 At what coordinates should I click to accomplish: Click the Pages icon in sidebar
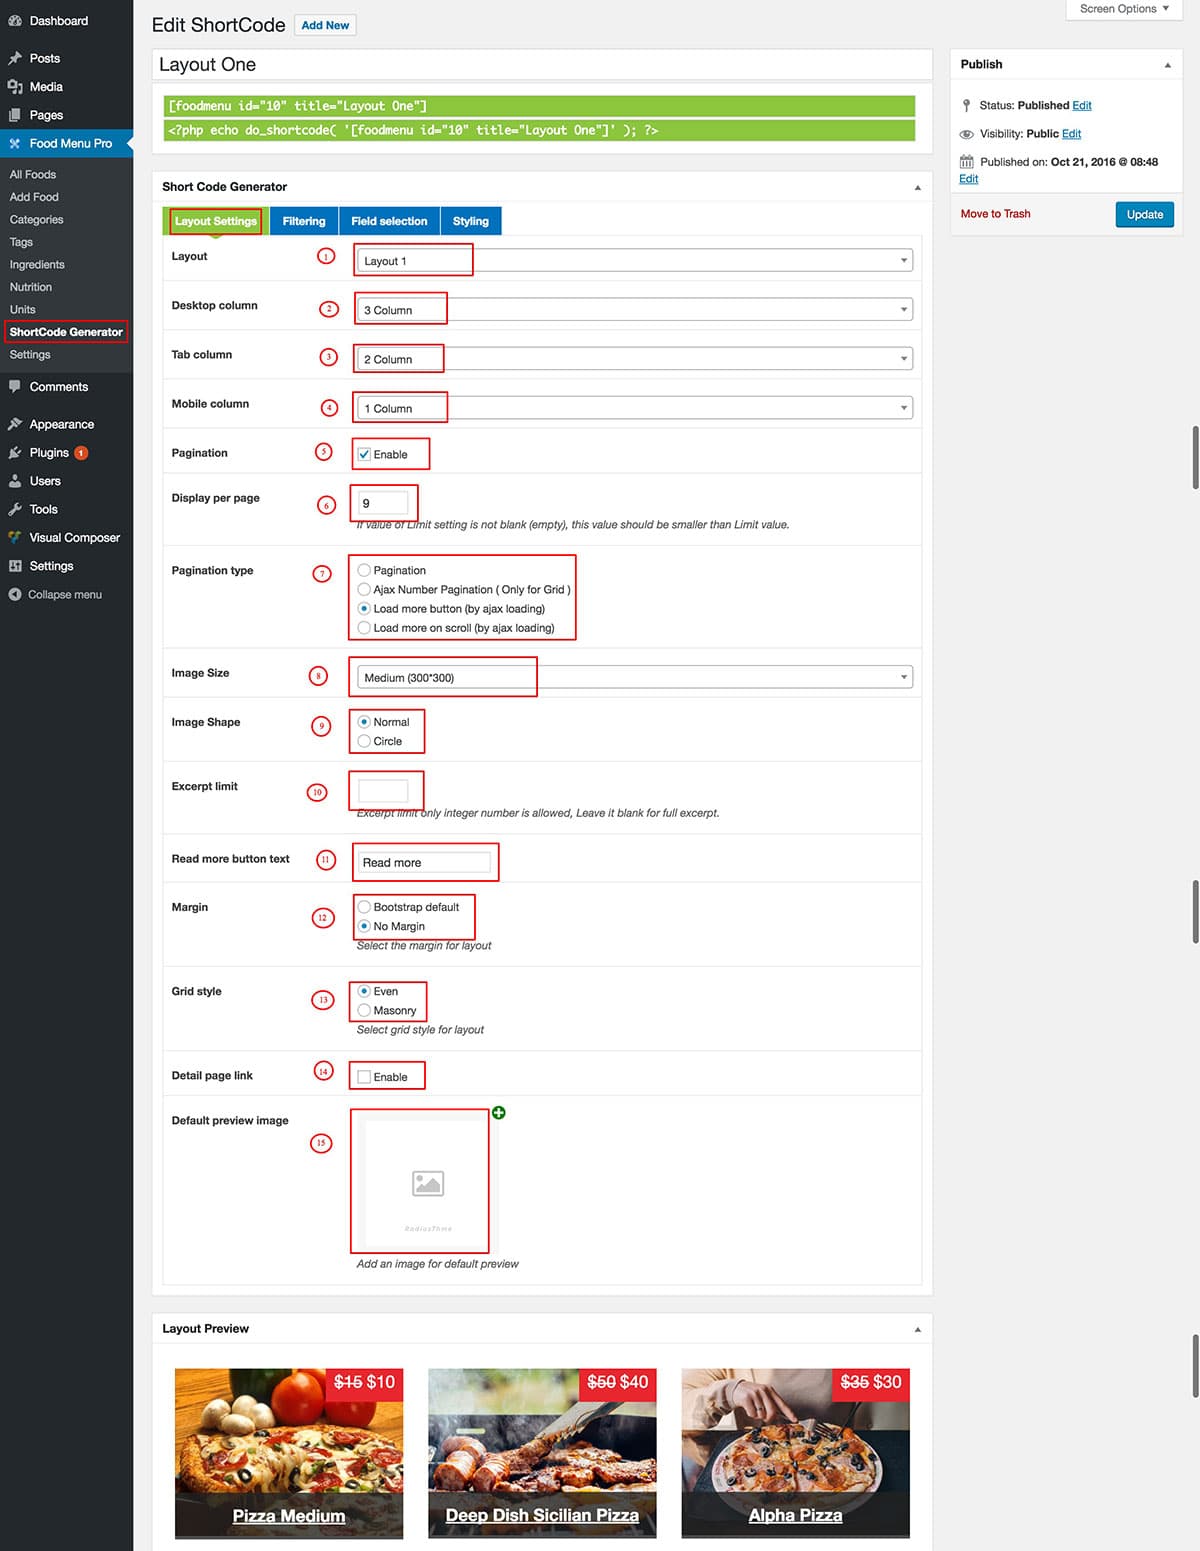[x=15, y=115]
